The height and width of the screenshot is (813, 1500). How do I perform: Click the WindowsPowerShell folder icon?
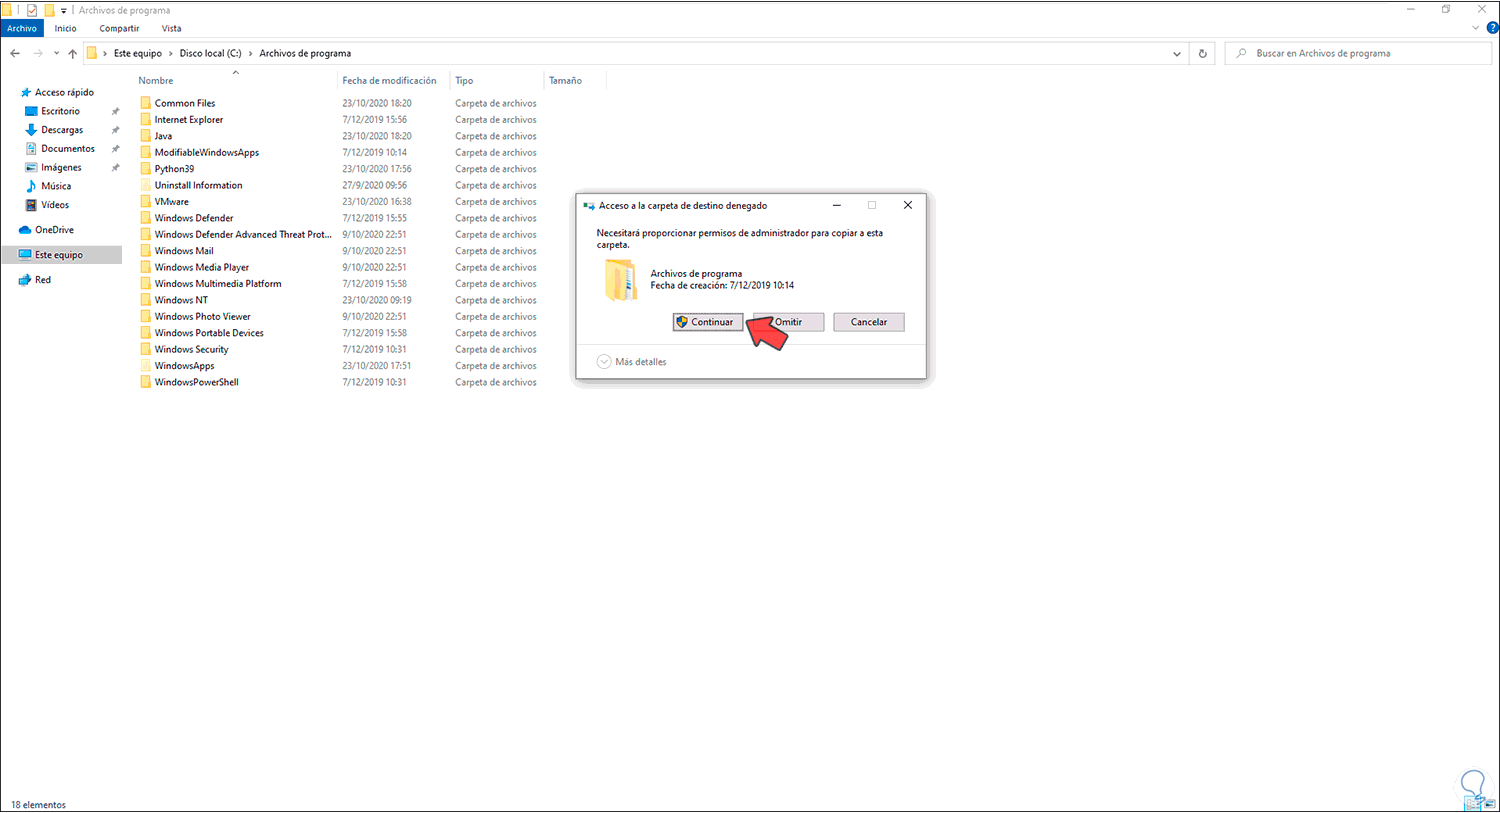145,382
